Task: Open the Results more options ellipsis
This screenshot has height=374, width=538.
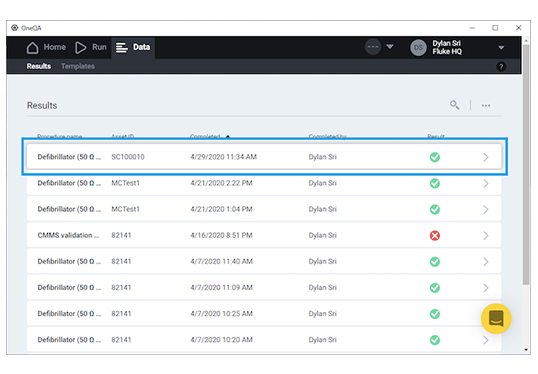Action: pyautogui.click(x=486, y=105)
